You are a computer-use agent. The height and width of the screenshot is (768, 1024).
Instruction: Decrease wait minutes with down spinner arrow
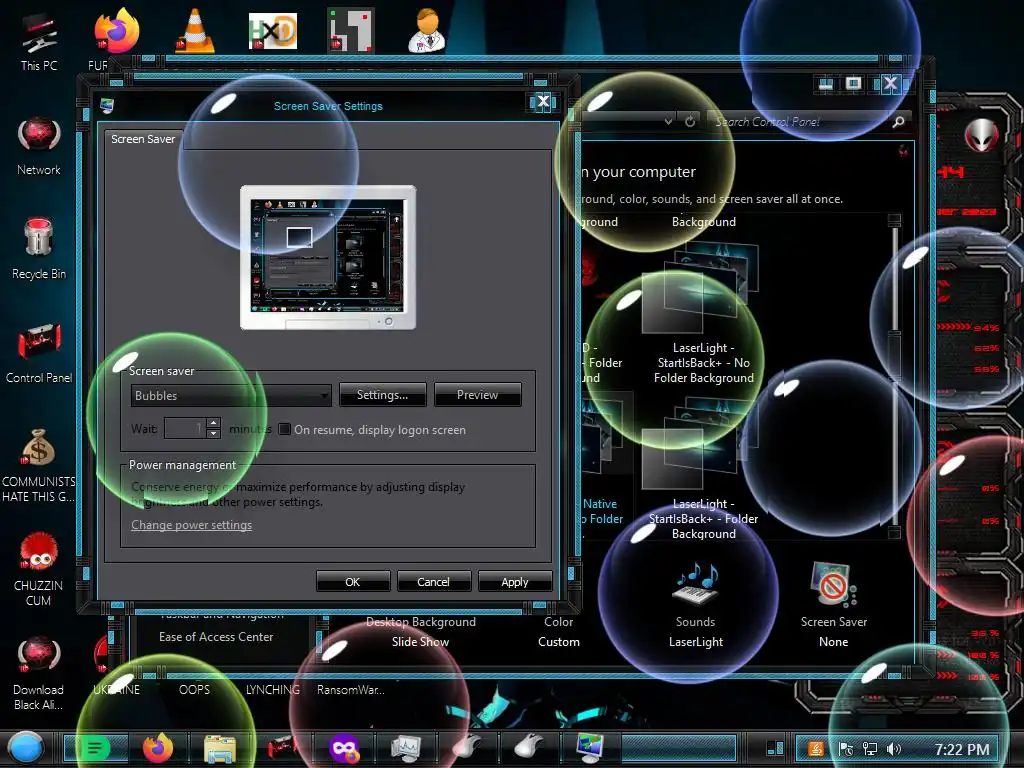tap(213, 434)
